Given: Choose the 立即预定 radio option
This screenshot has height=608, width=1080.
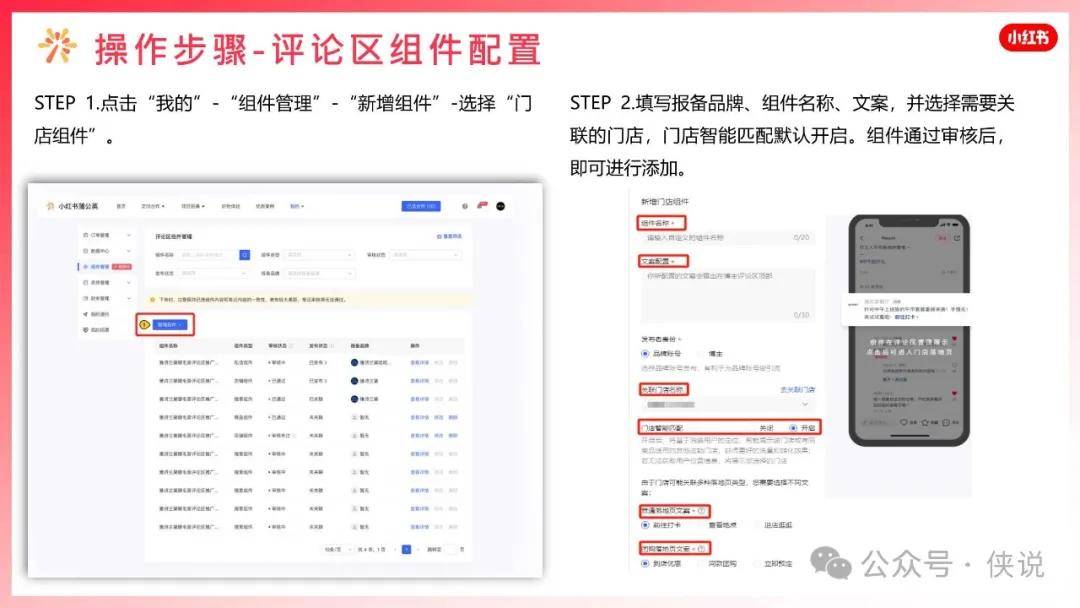Looking at the screenshot, I should (757, 563).
